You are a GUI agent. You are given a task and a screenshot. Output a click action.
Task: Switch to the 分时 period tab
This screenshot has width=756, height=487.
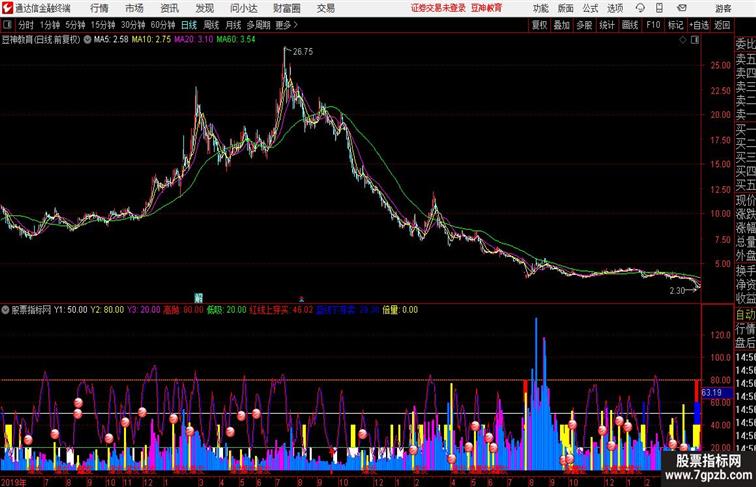click(x=26, y=25)
